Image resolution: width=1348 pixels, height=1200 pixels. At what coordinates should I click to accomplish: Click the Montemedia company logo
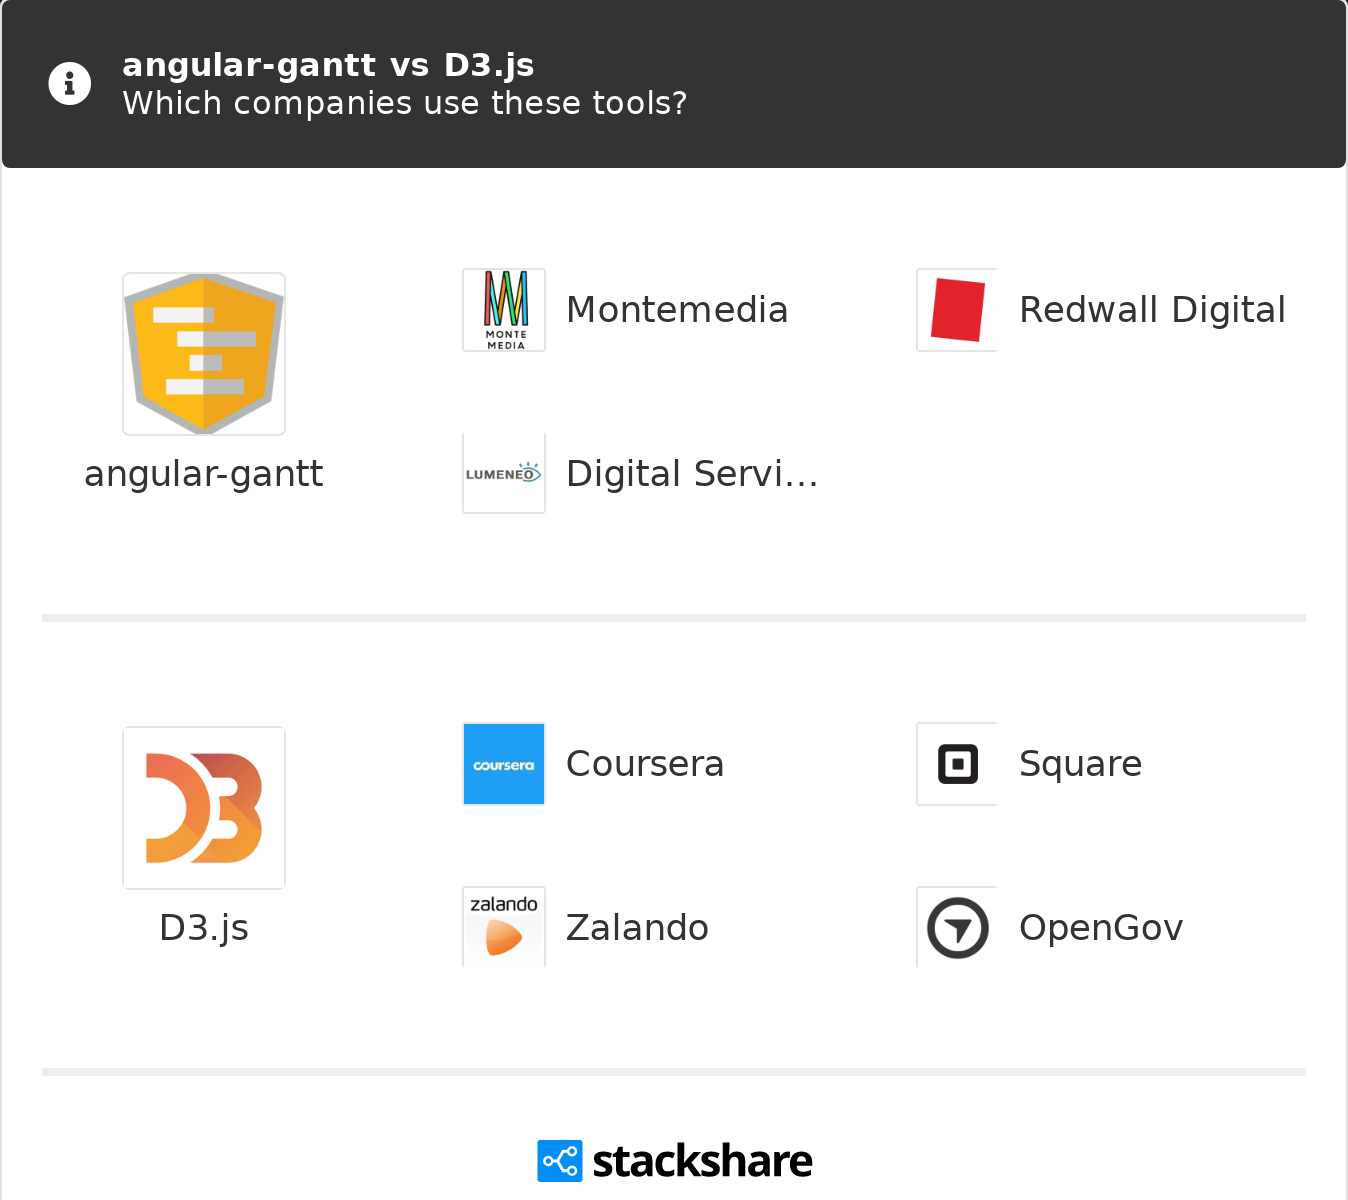[x=504, y=310]
